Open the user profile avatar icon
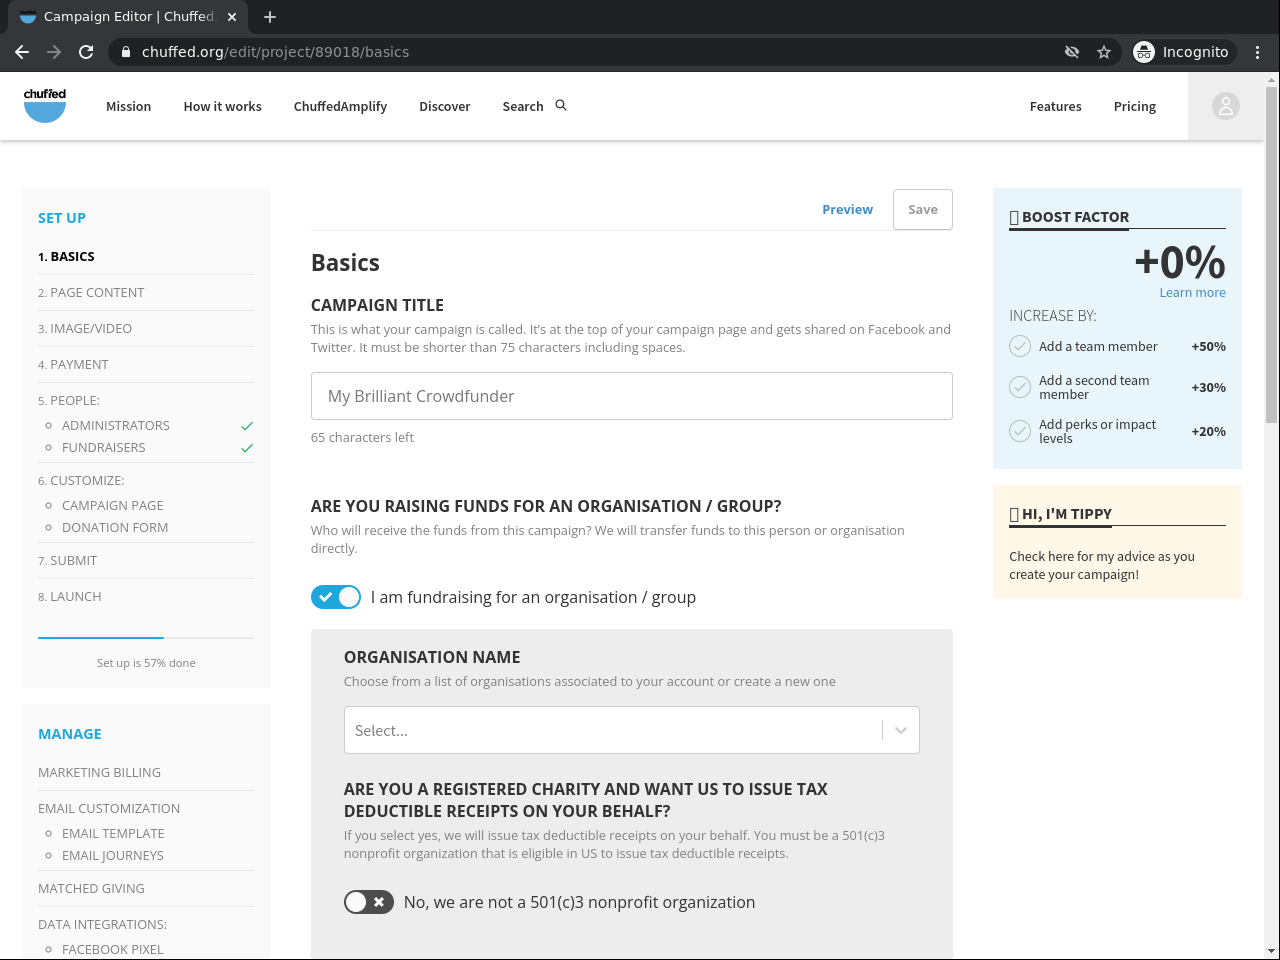Screen dimensions: 1280x960 point(1225,106)
